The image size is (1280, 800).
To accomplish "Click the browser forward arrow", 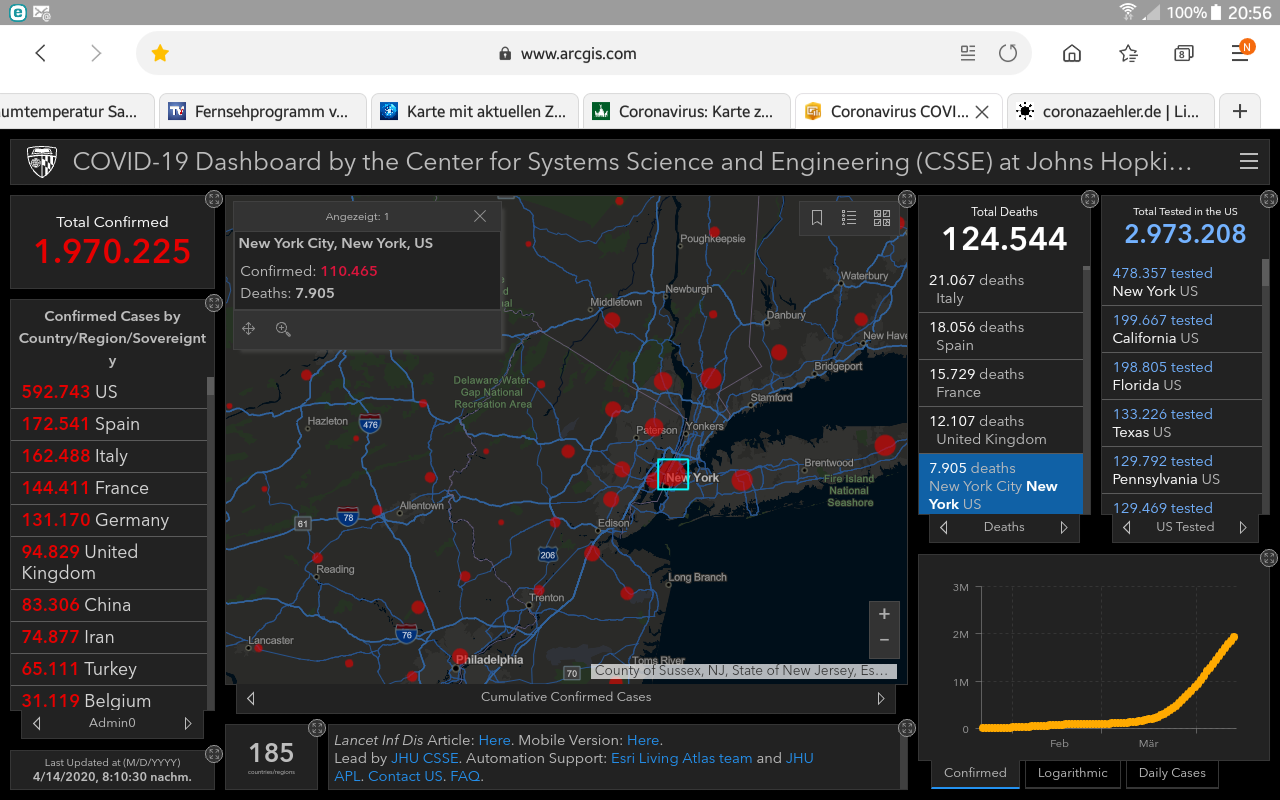I will tap(96, 54).
